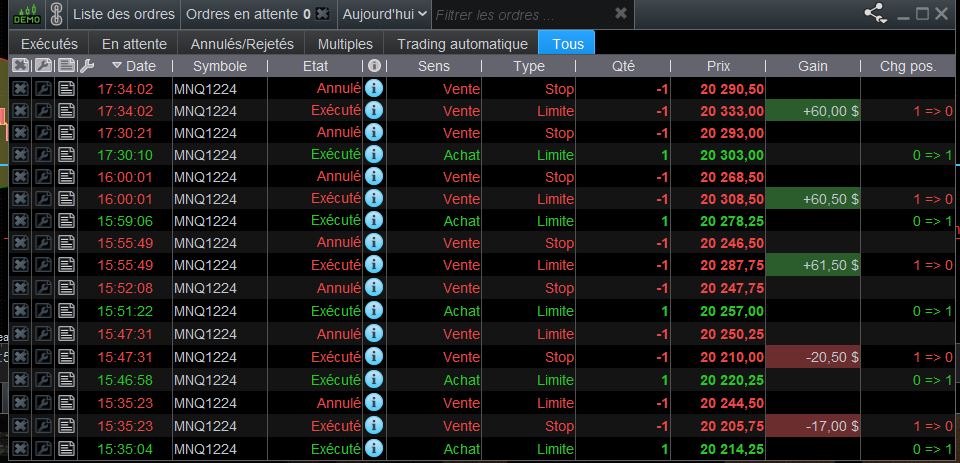Select the 17:30:10 timestamp cell
Viewport: 960px width, 463px height.
125,155
